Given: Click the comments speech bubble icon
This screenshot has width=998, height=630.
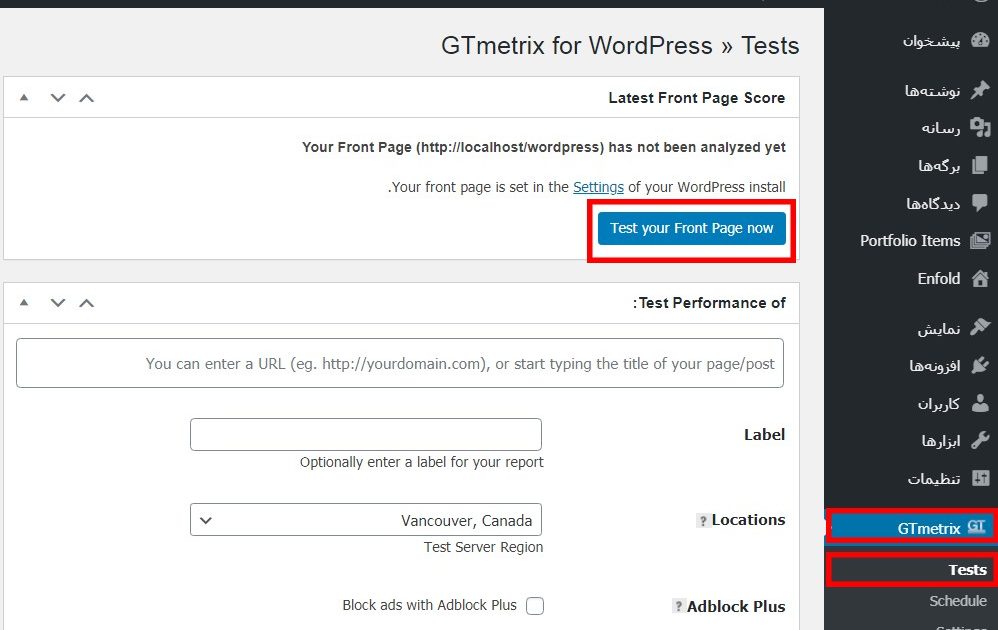Looking at the screenshot, I should (980, 203).
